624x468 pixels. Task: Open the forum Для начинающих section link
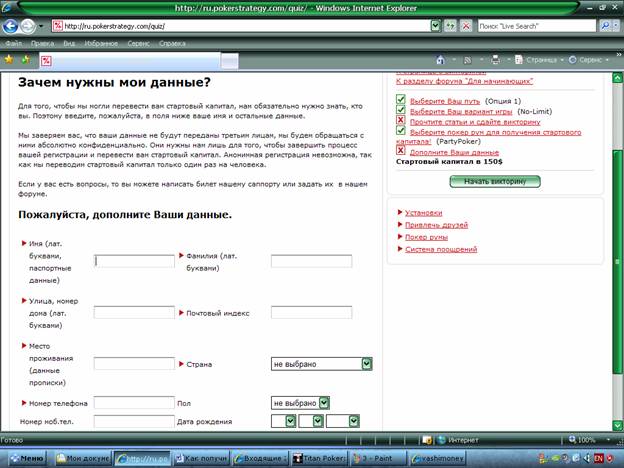click(464, 81)
